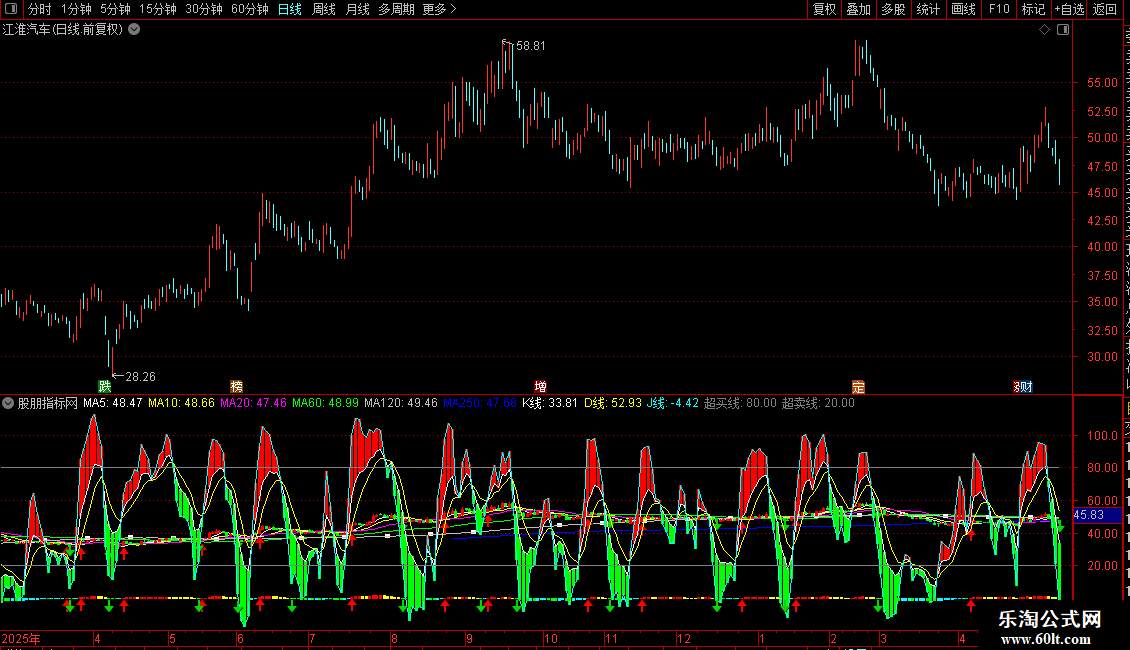Click the 55.00 price axis label
This screenshot has width=1130, height=650.
1103,83
